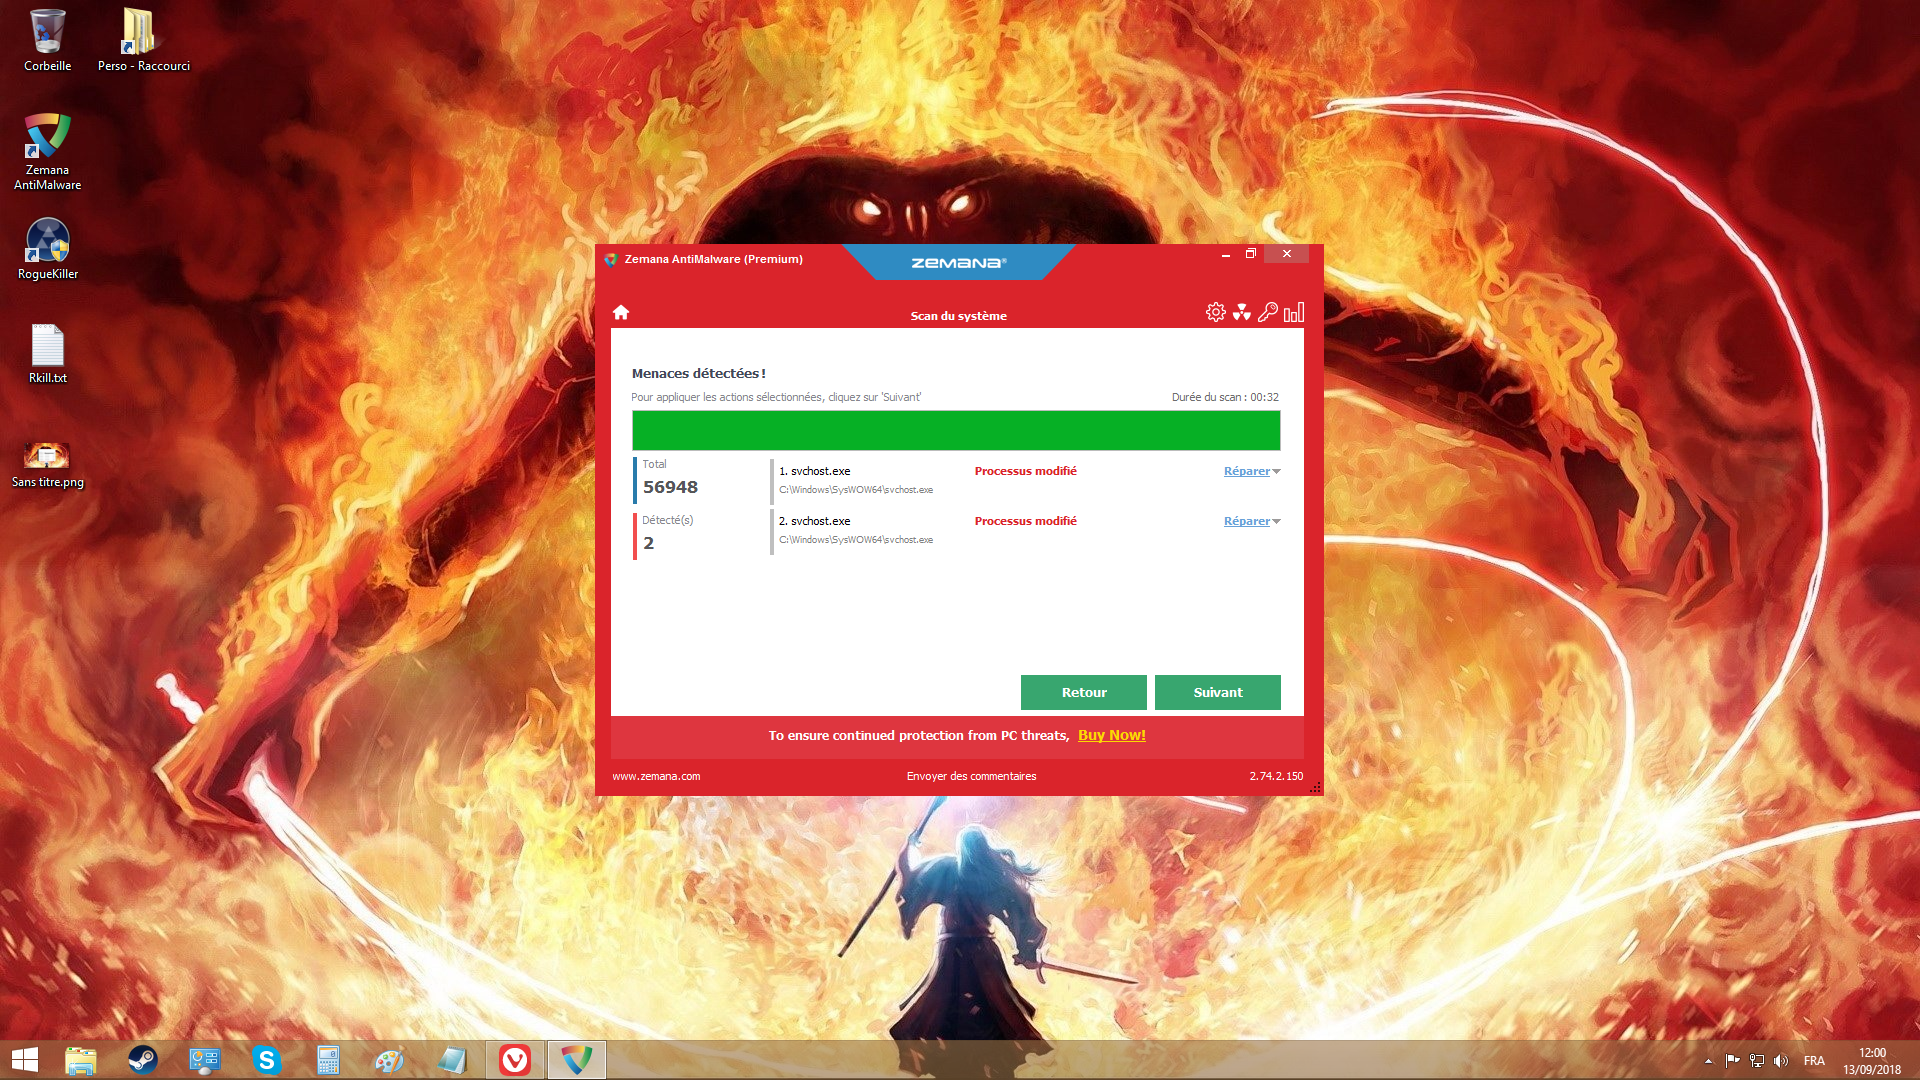Click the Suivant button
1920x1080 pixels.
(x=1217, y=692)
